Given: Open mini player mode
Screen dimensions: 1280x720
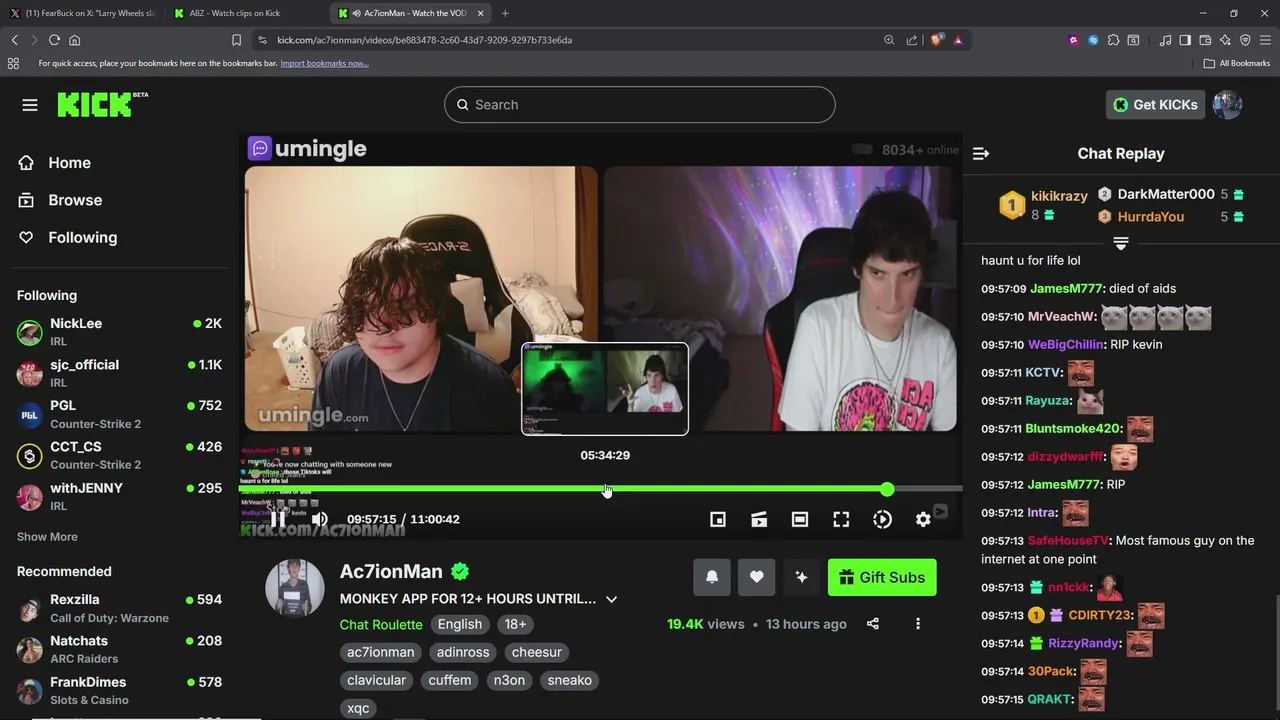Looking at the screenshot, I should pos(718,519).
